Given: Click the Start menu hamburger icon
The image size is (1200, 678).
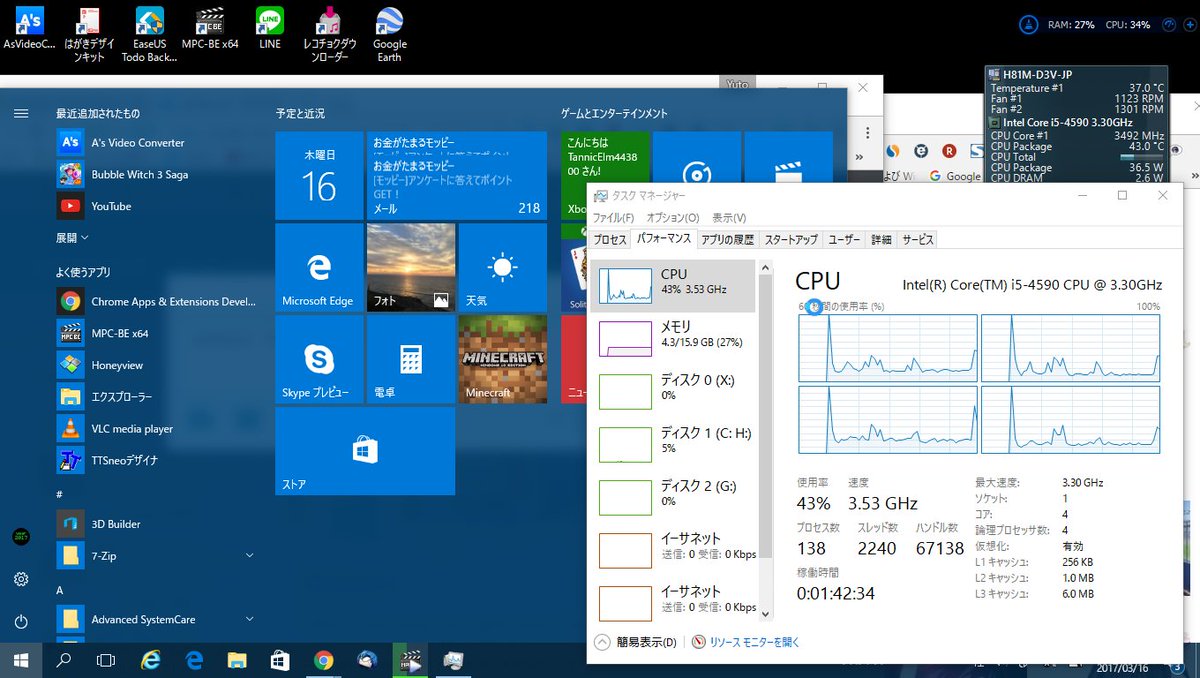Looking at the screenshot, I should click(x=21, y=113).
